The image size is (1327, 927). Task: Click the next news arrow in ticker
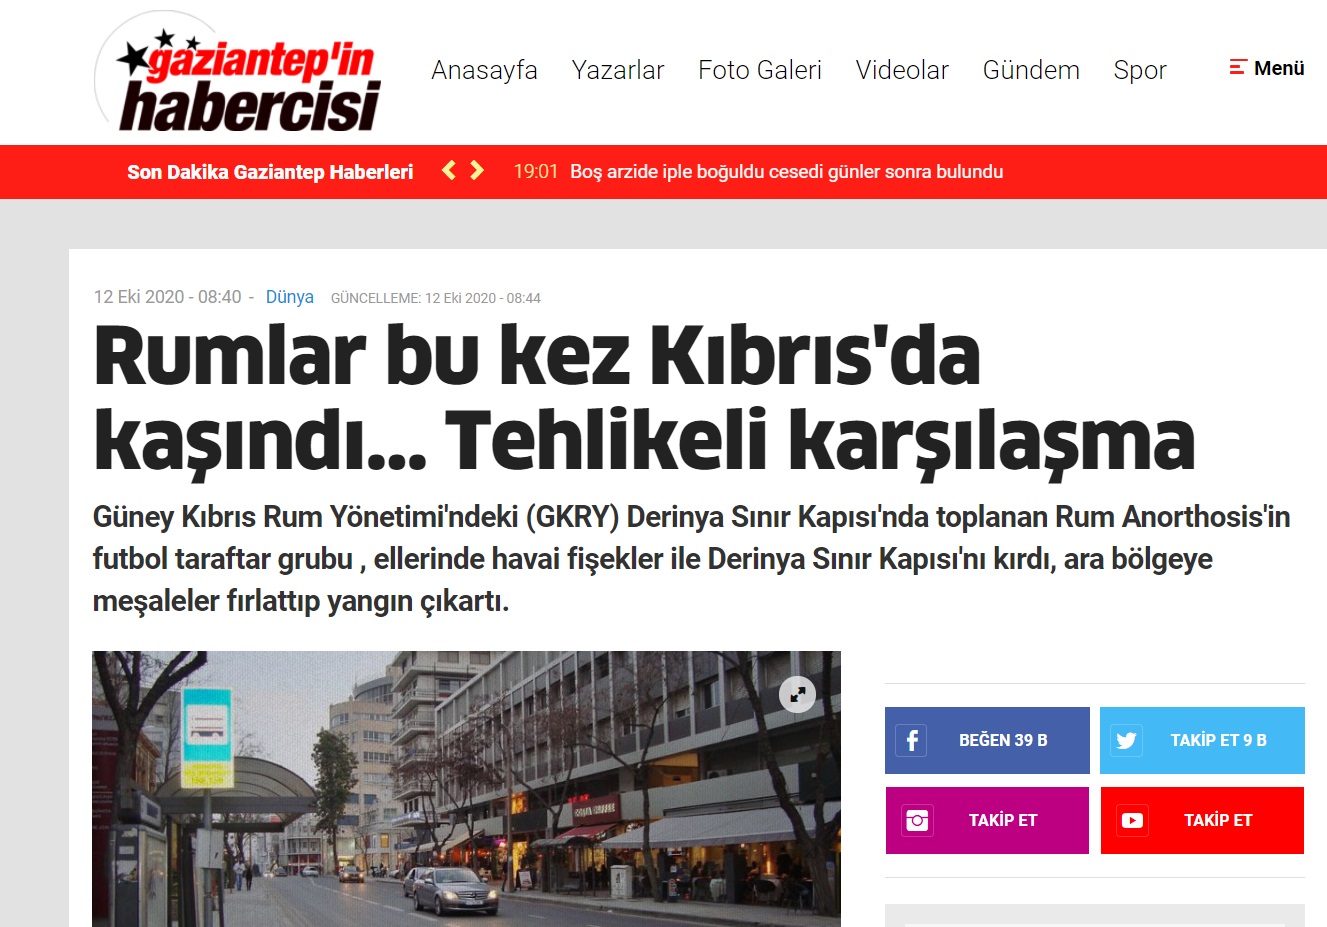click(477, 171)
